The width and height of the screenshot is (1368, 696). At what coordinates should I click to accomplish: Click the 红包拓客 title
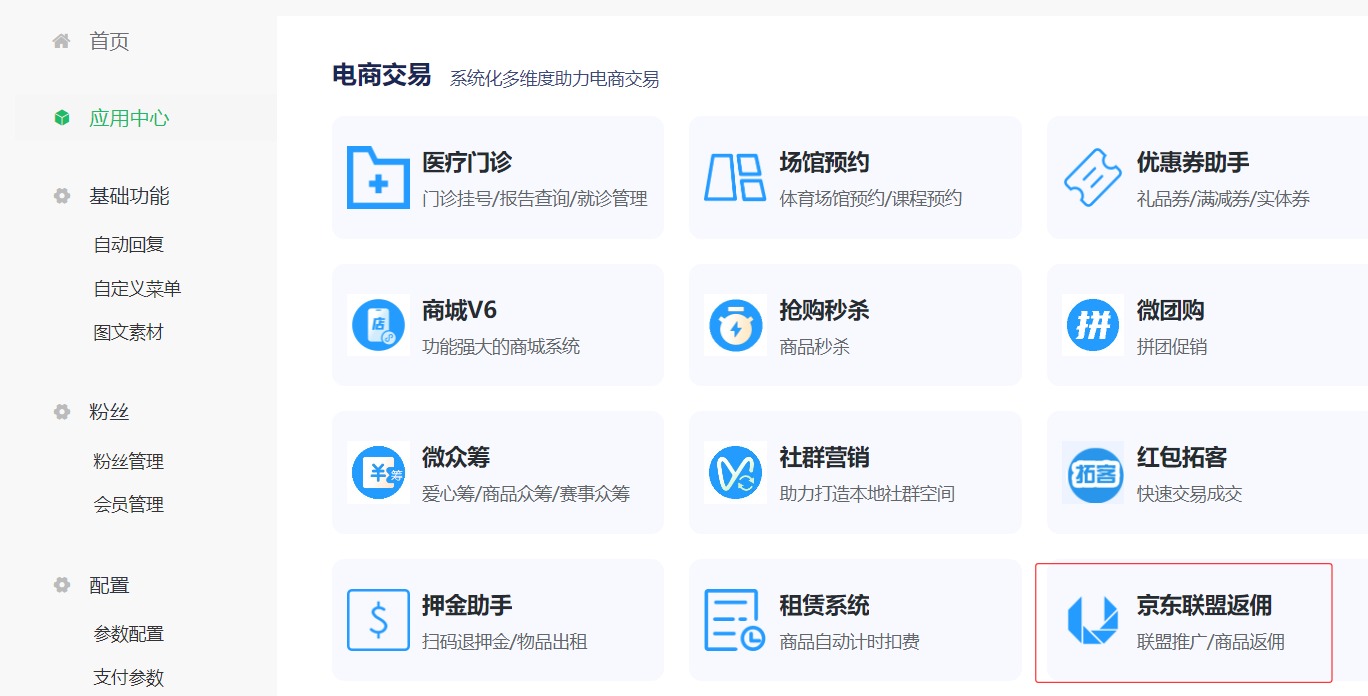pos(1182,458)
